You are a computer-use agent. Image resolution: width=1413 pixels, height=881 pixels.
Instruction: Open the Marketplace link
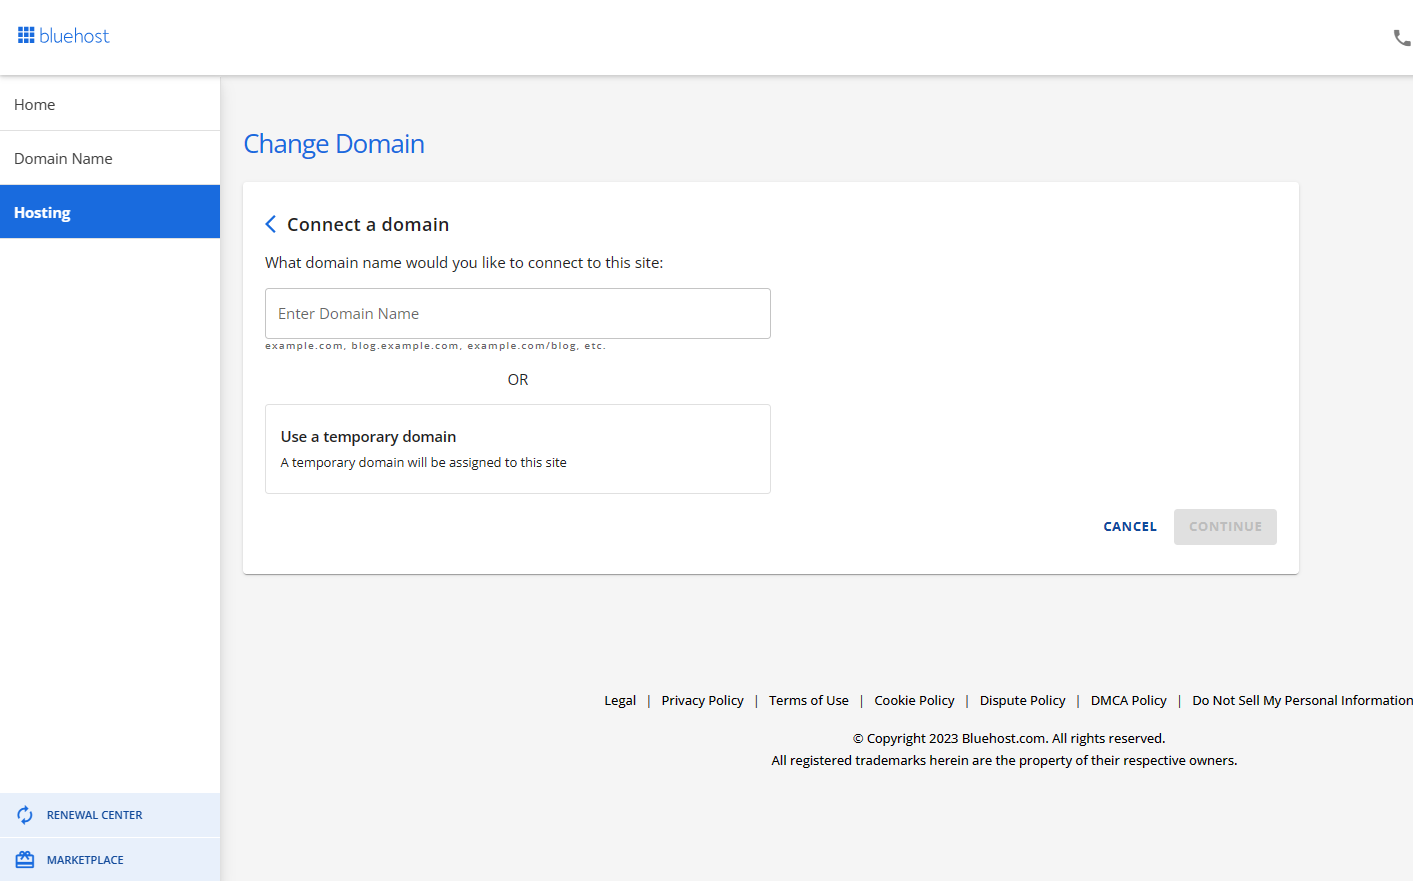[x=110, y=860]
